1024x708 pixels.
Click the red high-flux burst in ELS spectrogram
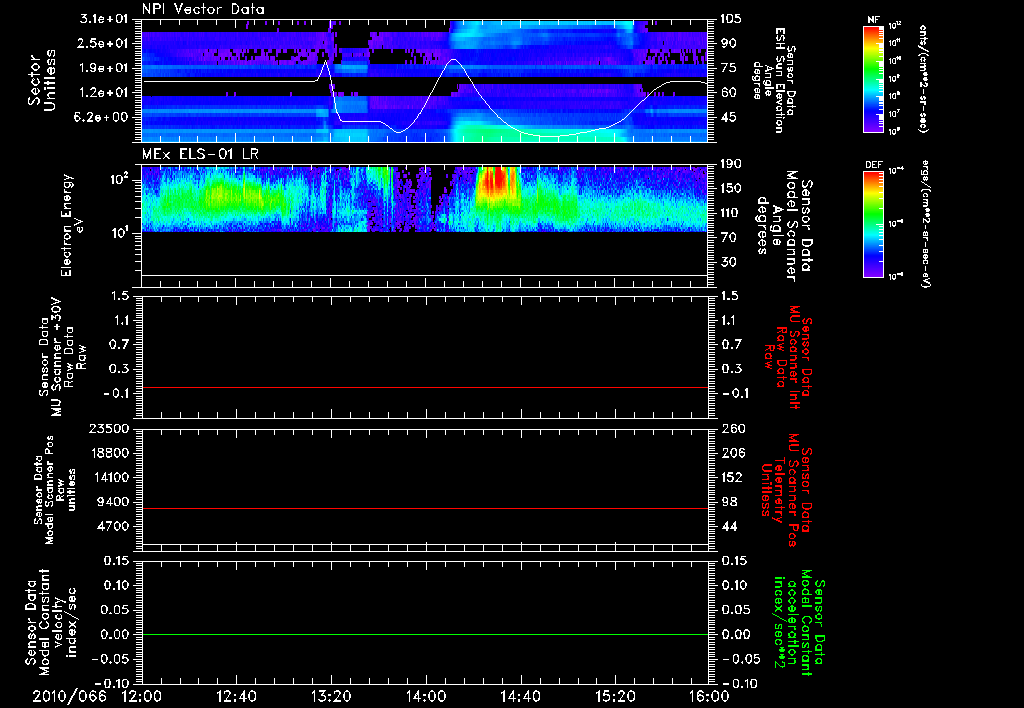click(498, 180)
